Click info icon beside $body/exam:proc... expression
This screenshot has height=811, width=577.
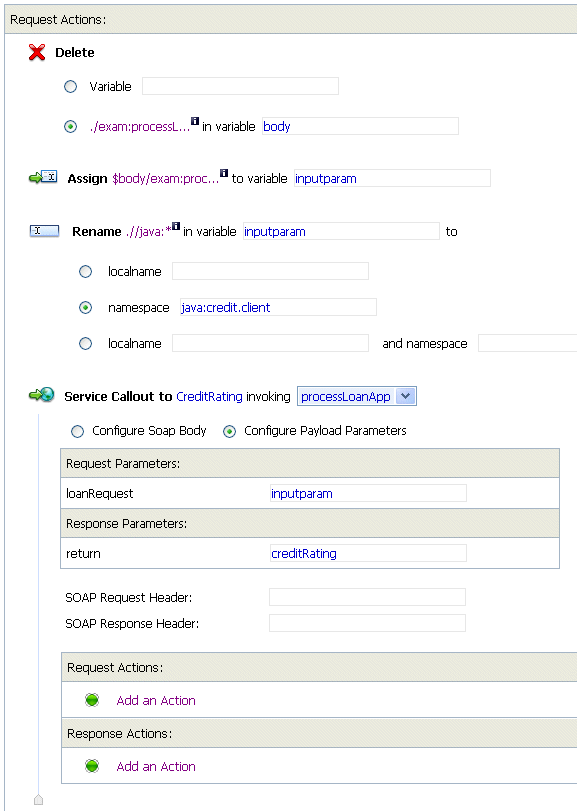(x=224, y=173)
